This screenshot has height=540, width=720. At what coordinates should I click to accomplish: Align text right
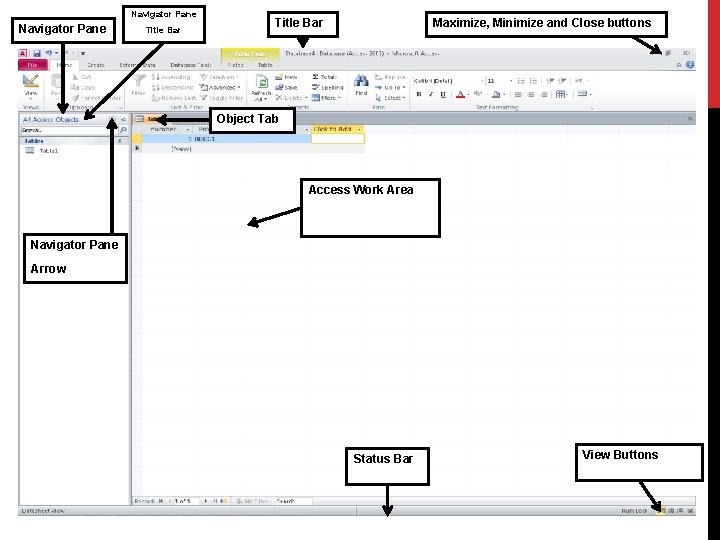coord(544,95)
